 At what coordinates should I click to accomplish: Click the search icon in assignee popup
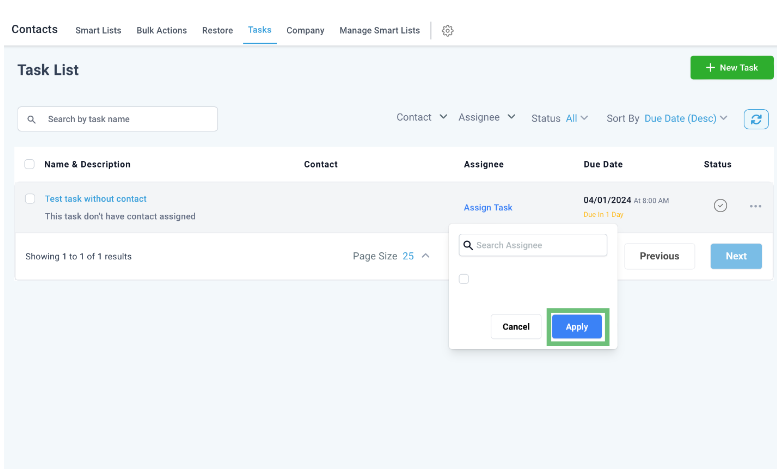coord(468,246)
